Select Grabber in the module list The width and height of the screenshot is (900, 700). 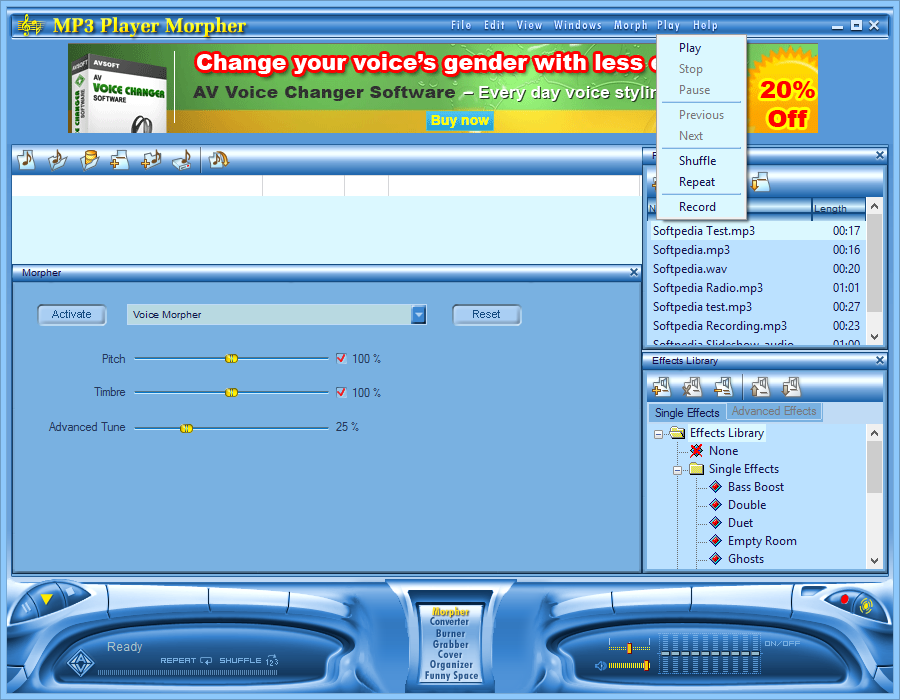coord(451,644)
